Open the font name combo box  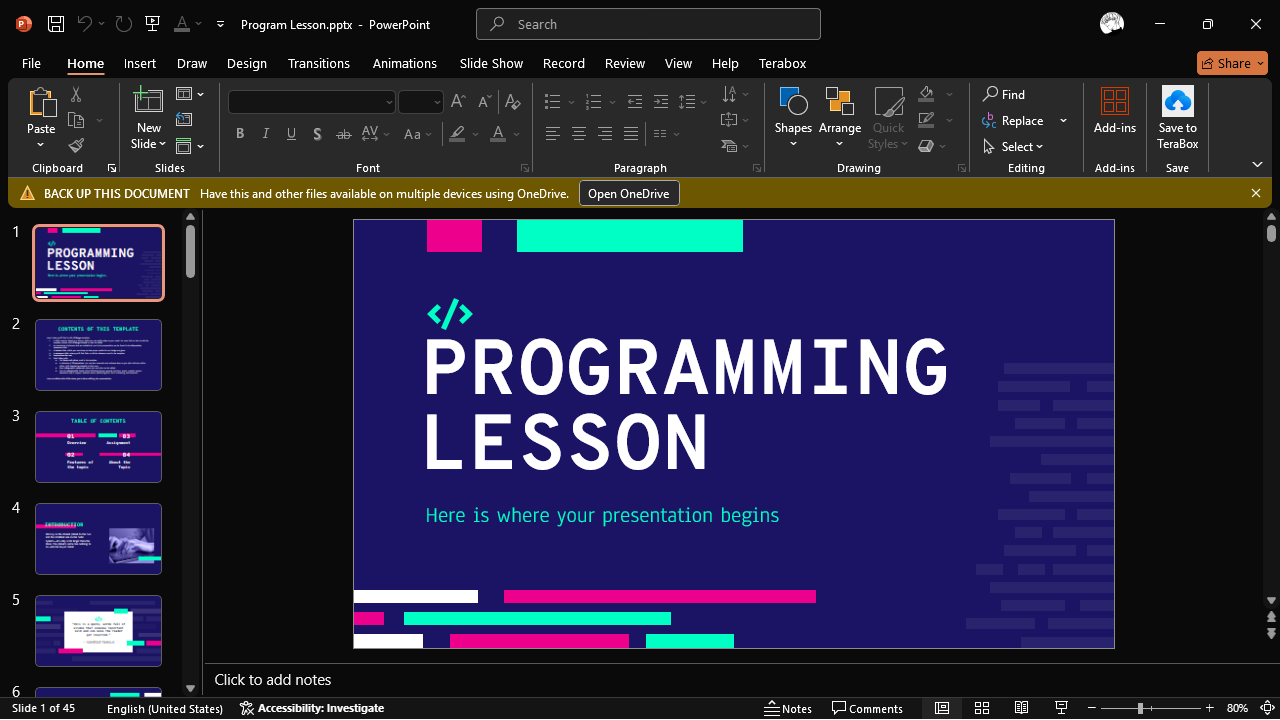coord(311,101)
